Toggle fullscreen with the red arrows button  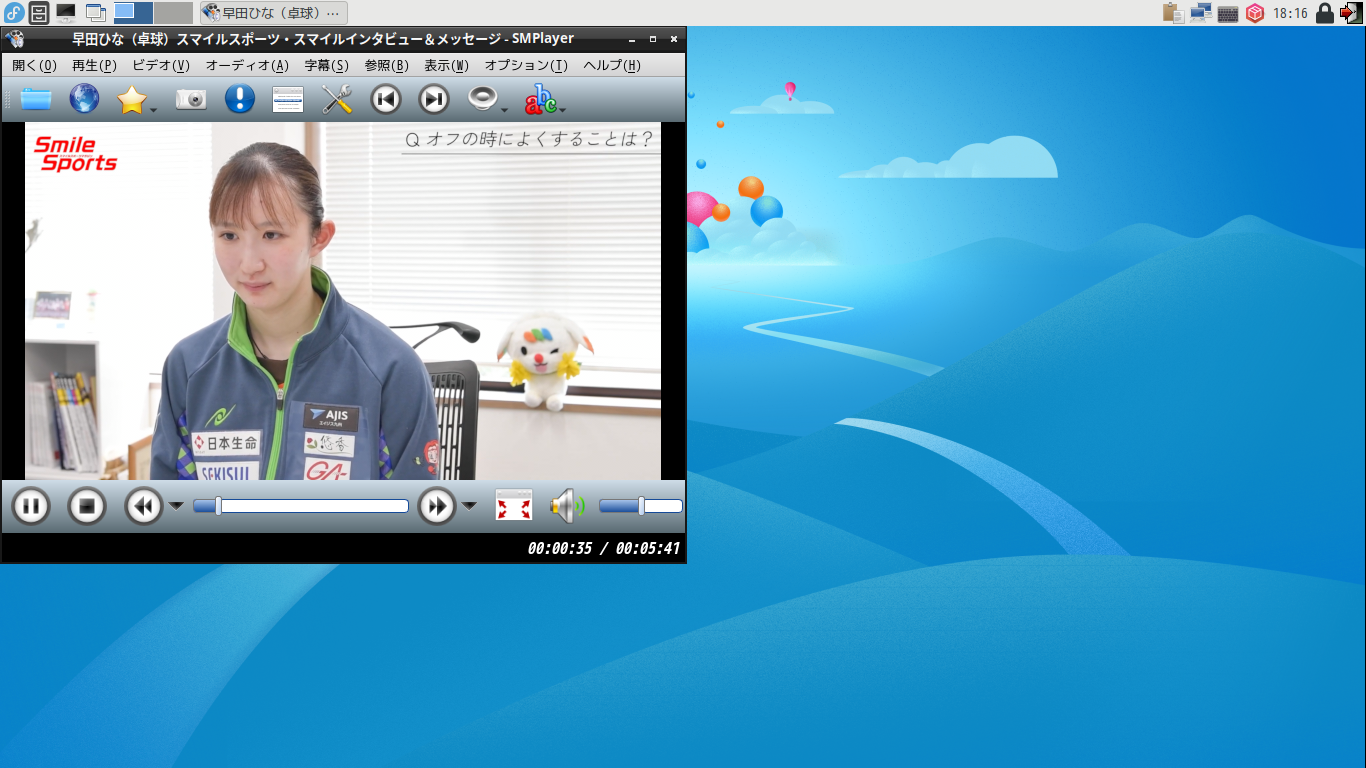click(x=514, y=506)
